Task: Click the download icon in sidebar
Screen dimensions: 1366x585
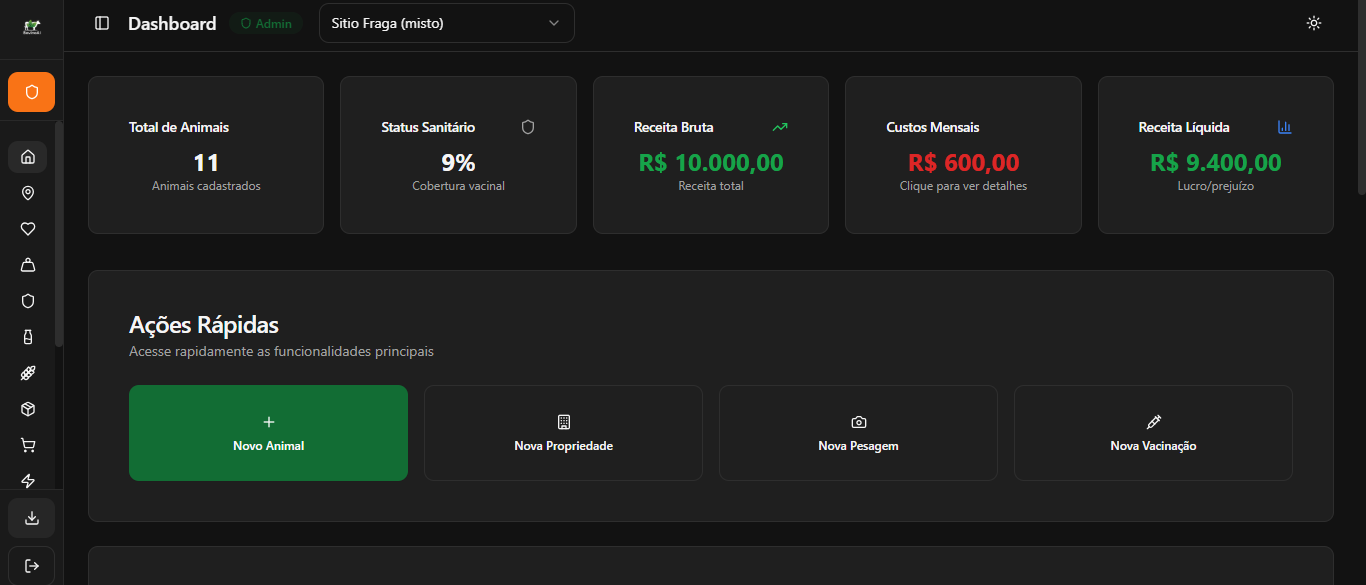Action: pyautogui.click(x=32, y=518)
